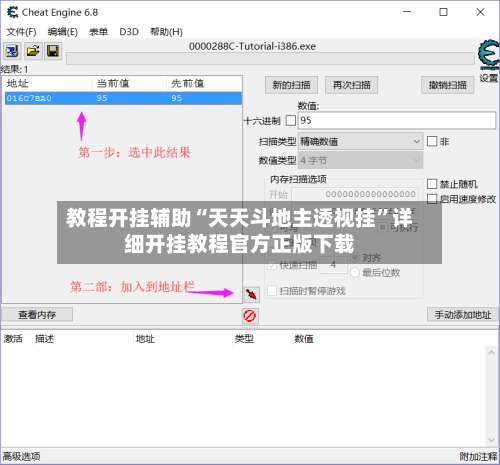This screenshot has width=500, height=465.
Task: Add selected address with red arrow icon
Action: (251, 294)
